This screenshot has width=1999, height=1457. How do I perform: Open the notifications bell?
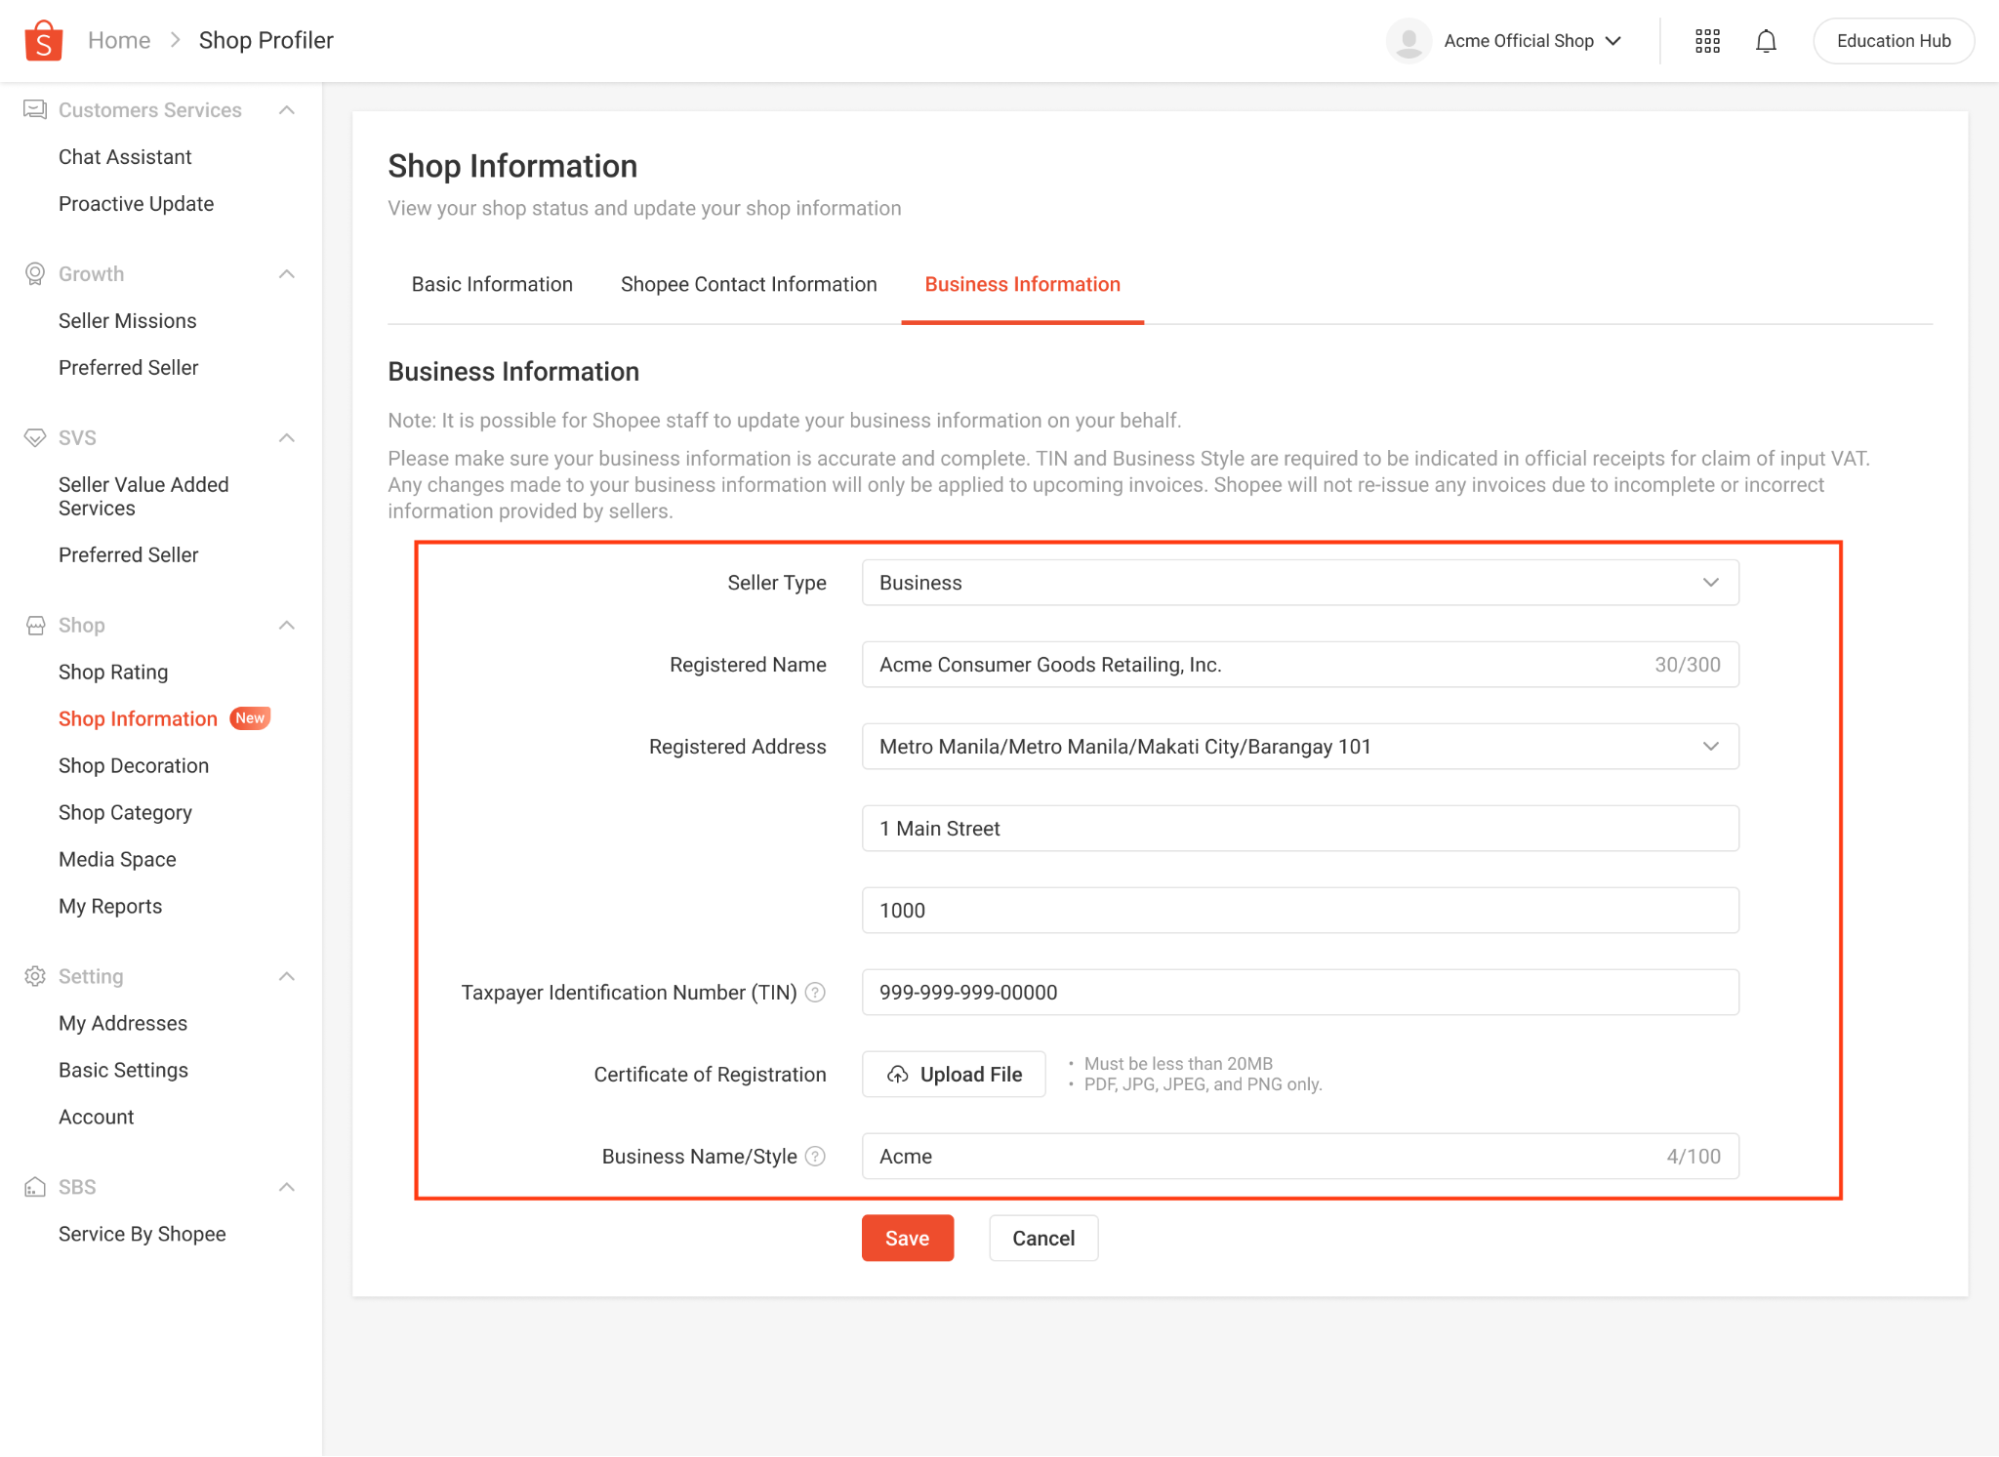(x=1766, y=40)
